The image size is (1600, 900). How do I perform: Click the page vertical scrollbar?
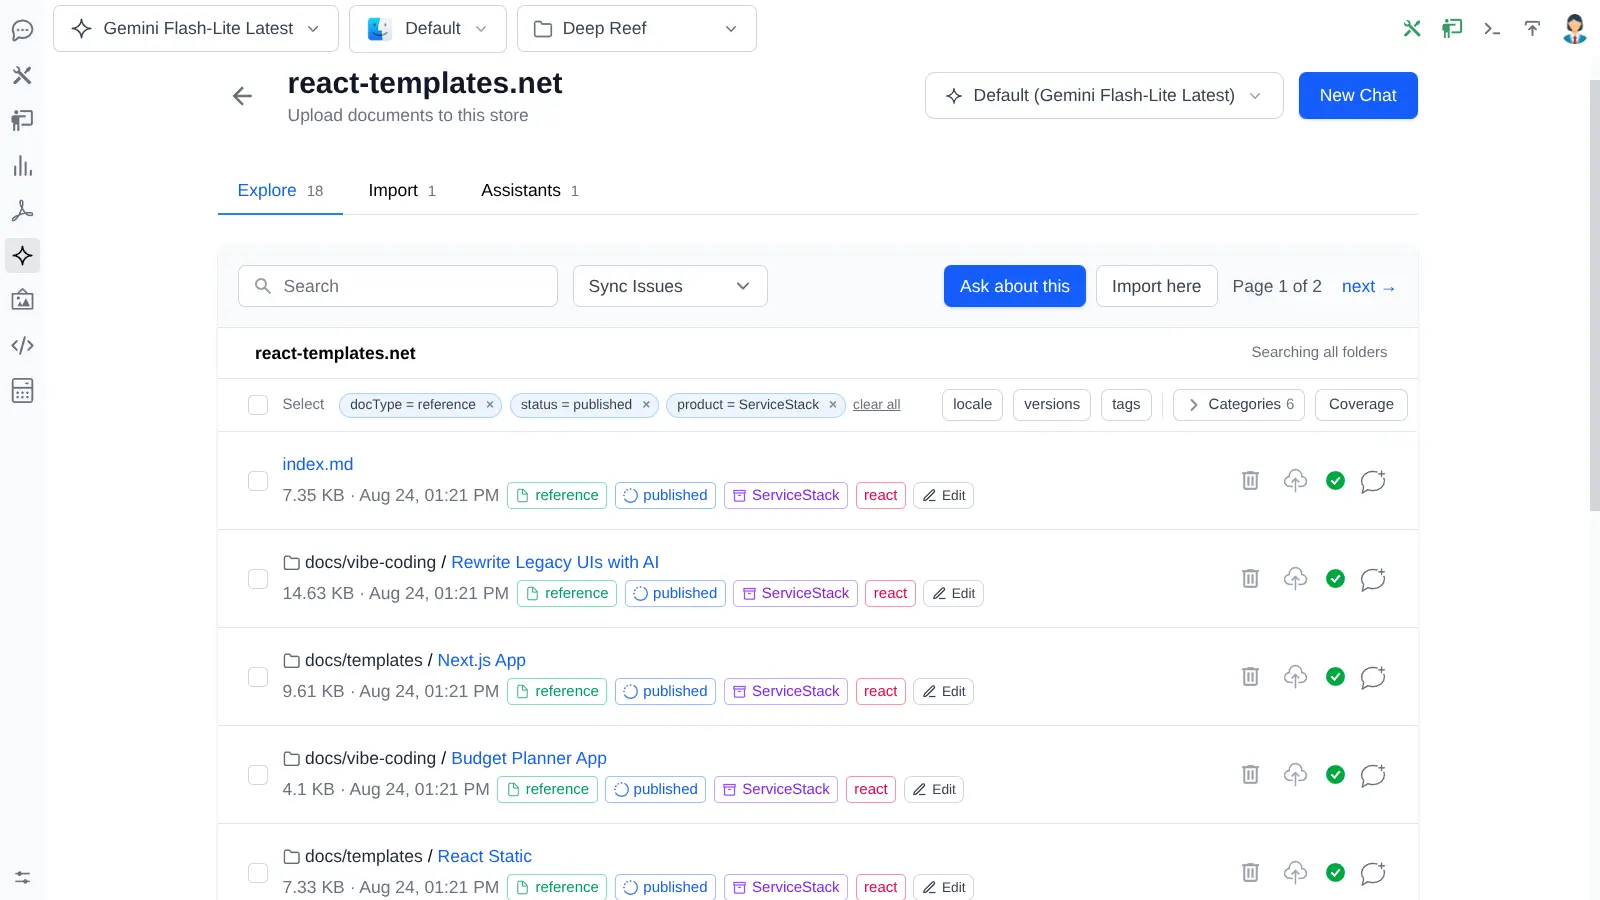pos(1594,295)
